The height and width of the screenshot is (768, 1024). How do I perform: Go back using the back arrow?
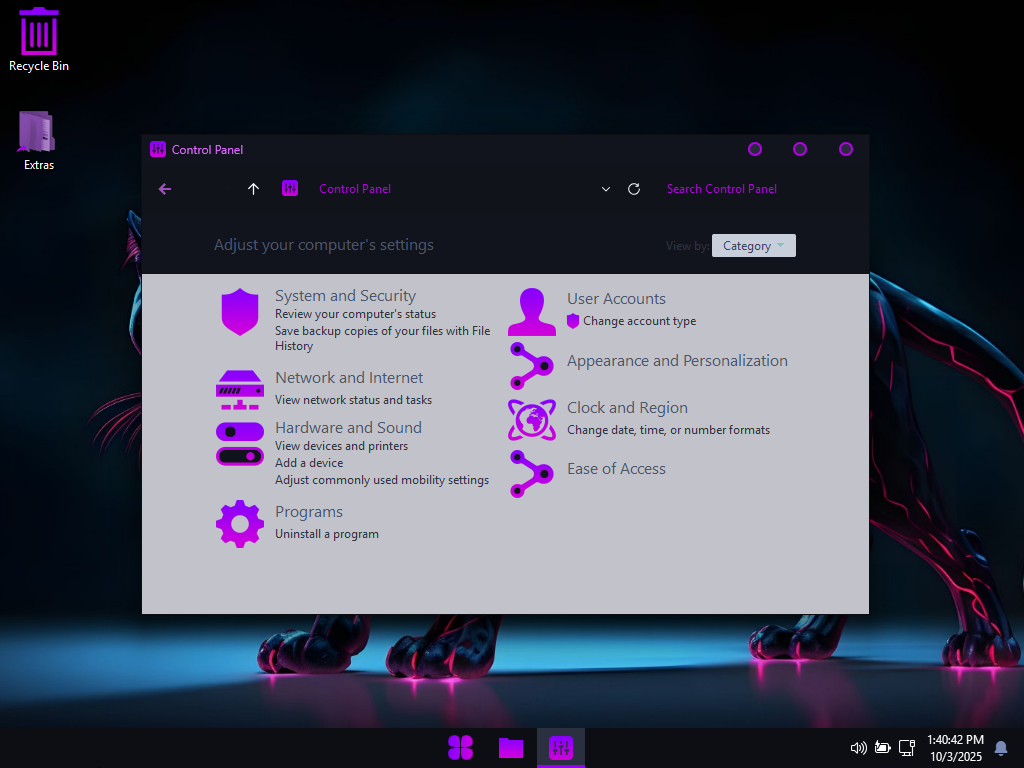165,189
